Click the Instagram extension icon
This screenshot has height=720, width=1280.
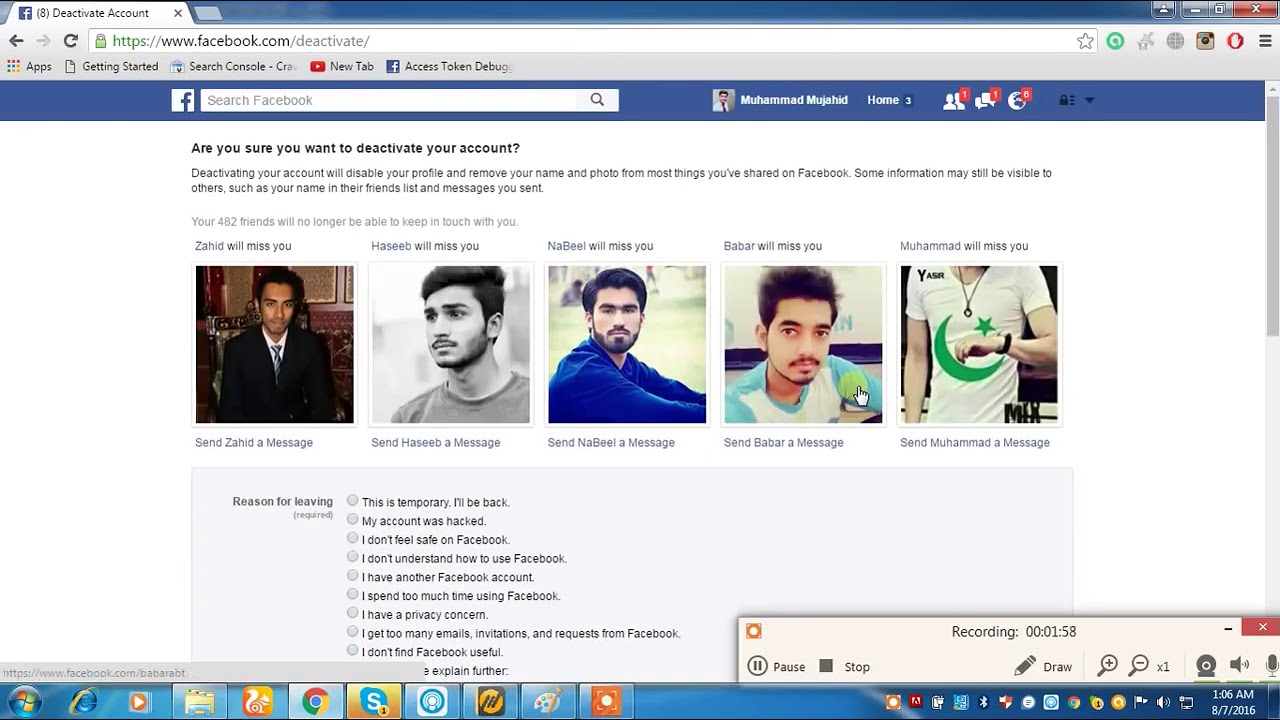tap(1206, 41)
